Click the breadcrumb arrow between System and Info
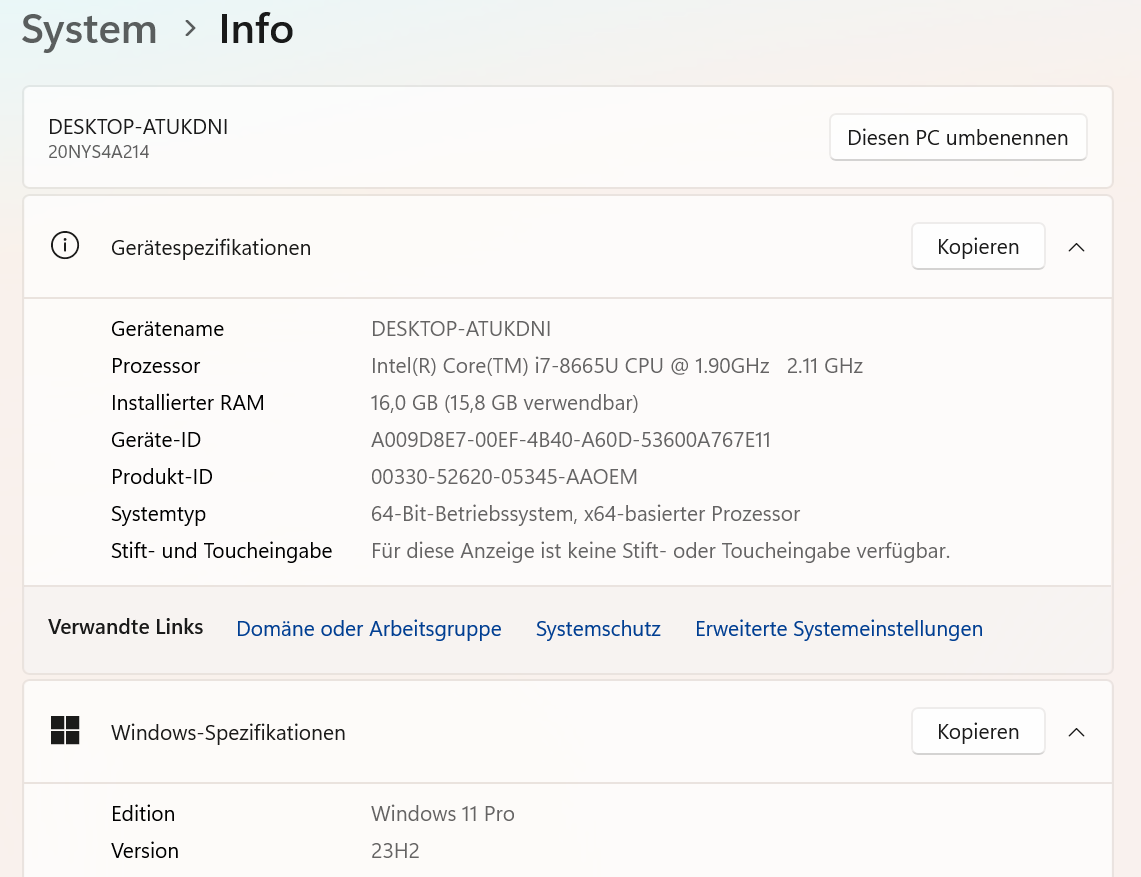Screen dimensions: 1141x877 pos(190,29)
